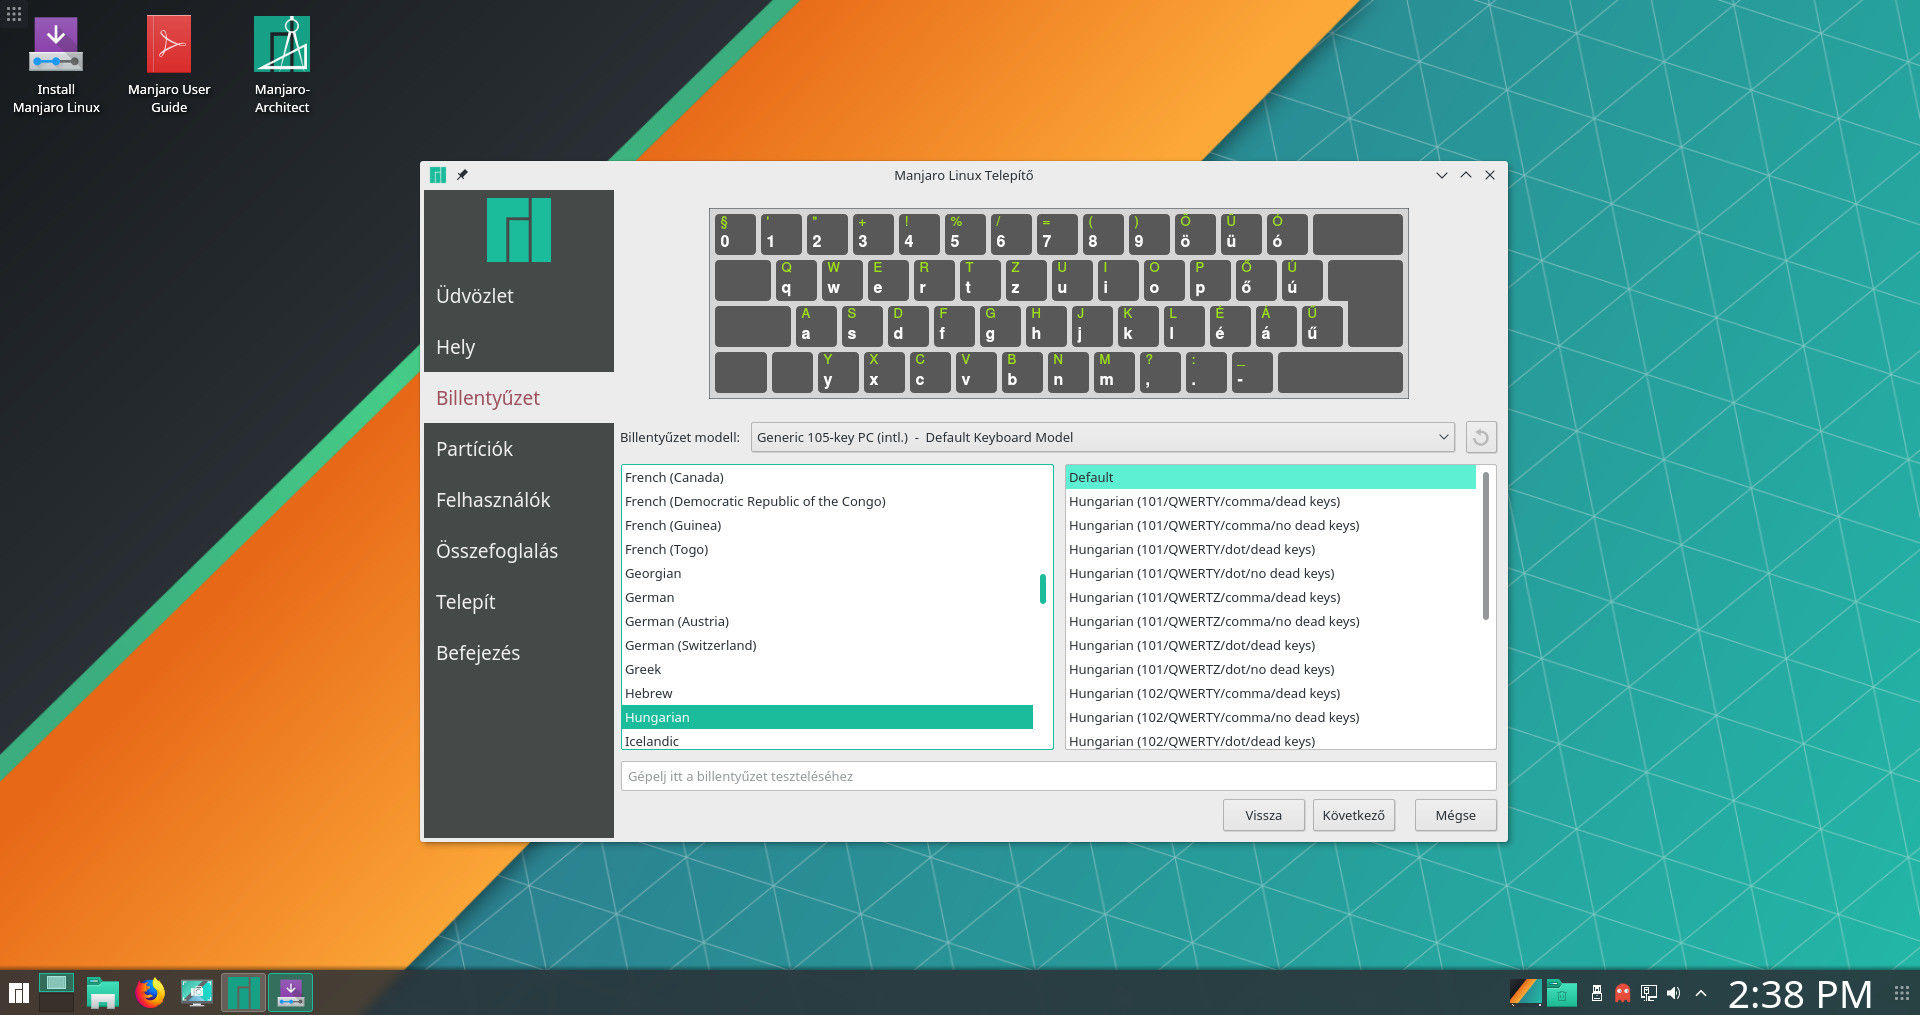This screenshot has width=1920, height=1015.
Task: Click the Manjaro logo in installer sidebar
Action: click(x=519, y=230)
